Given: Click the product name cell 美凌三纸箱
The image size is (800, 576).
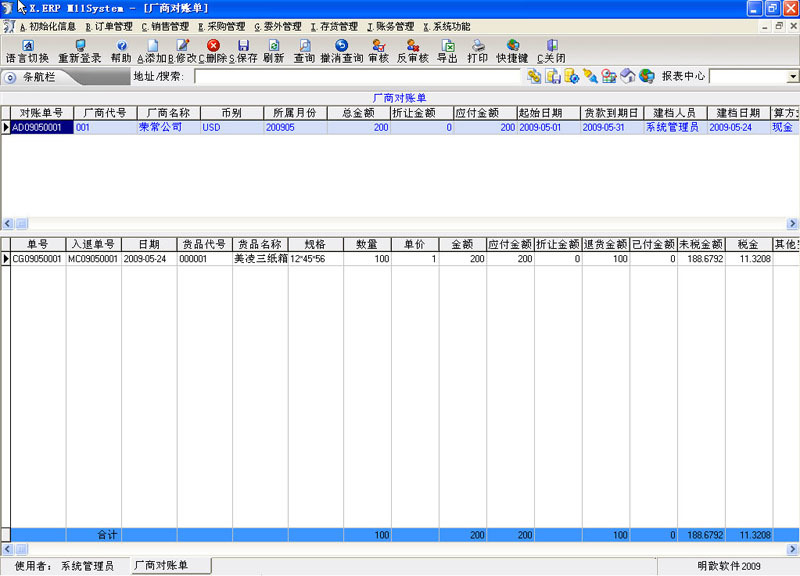Looking at the screenshot, I should tap(260, 259).
